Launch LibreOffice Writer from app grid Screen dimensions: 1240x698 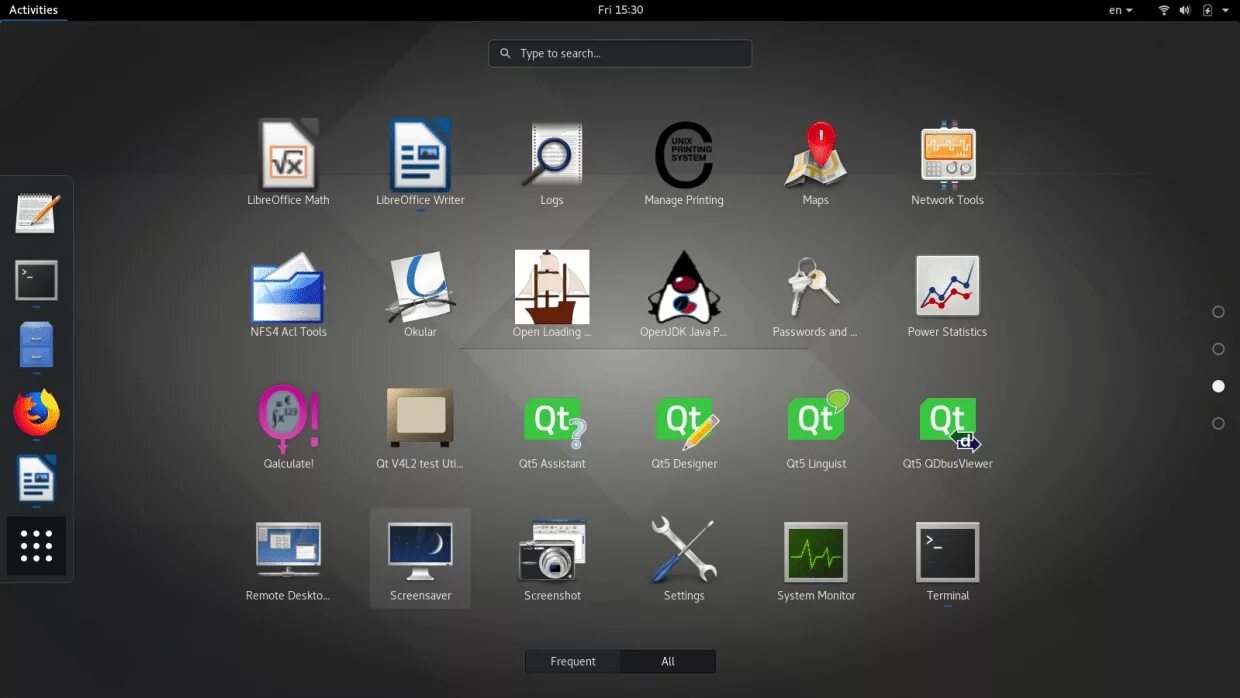420,163
